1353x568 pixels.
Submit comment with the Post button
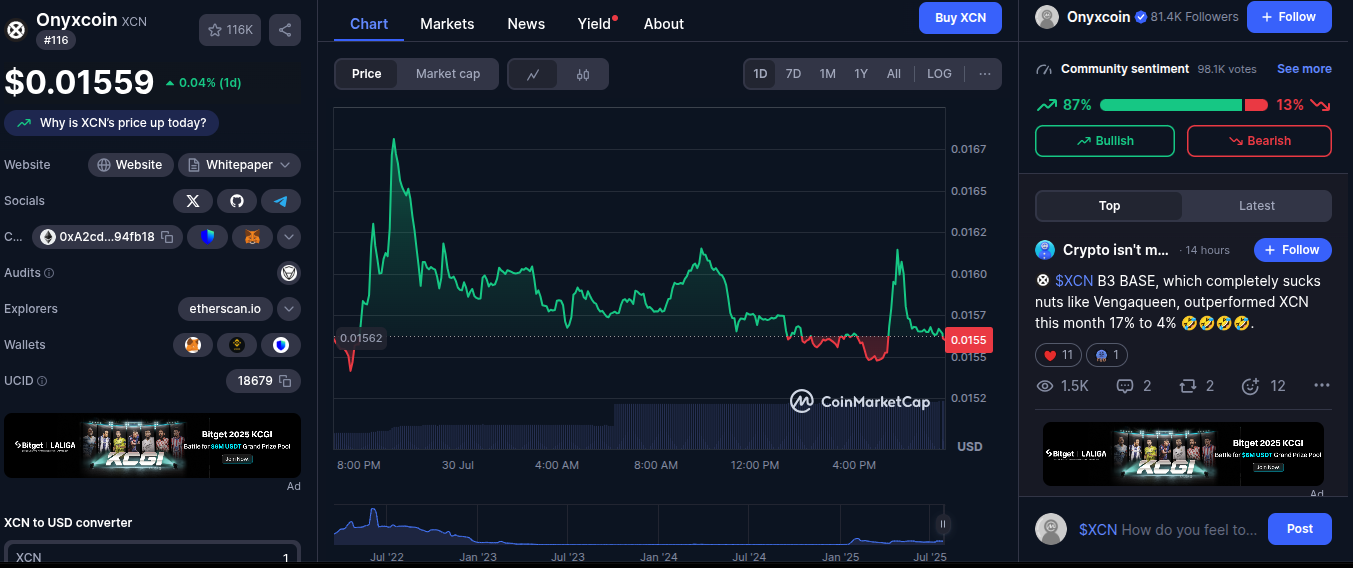coord(1300,529)
